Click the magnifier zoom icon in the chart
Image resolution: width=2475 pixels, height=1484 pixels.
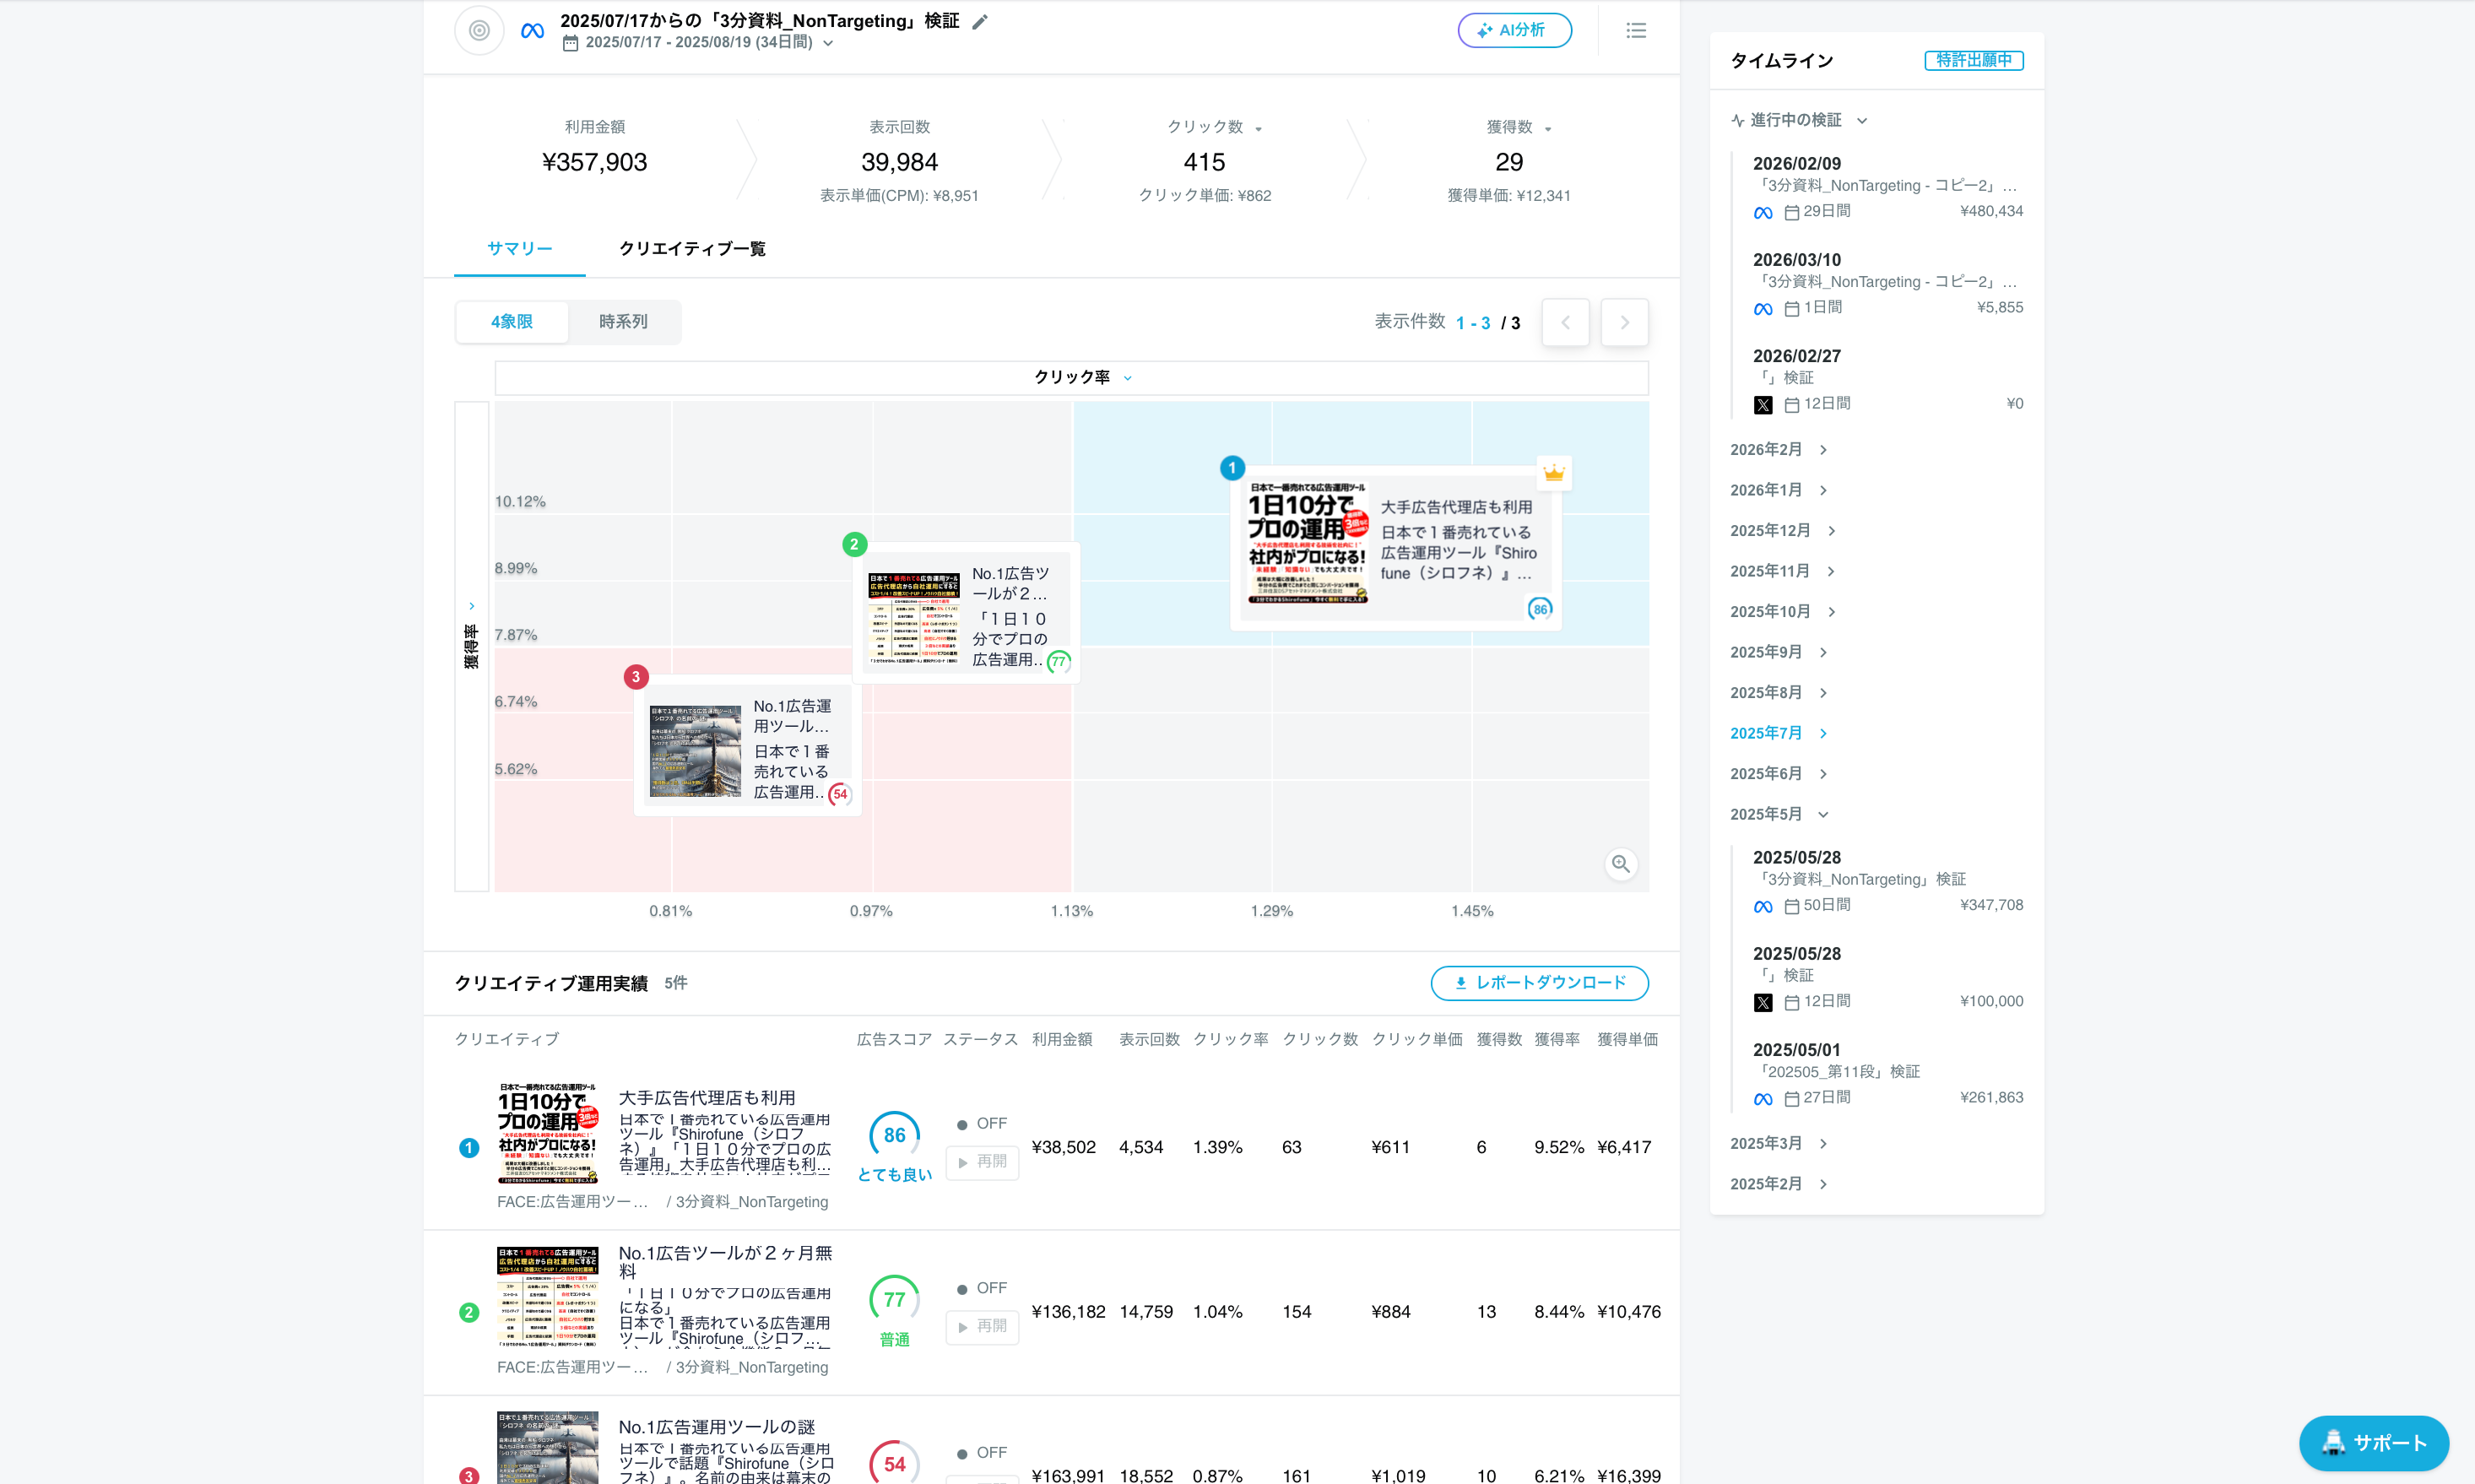(x=1620, y=864)
